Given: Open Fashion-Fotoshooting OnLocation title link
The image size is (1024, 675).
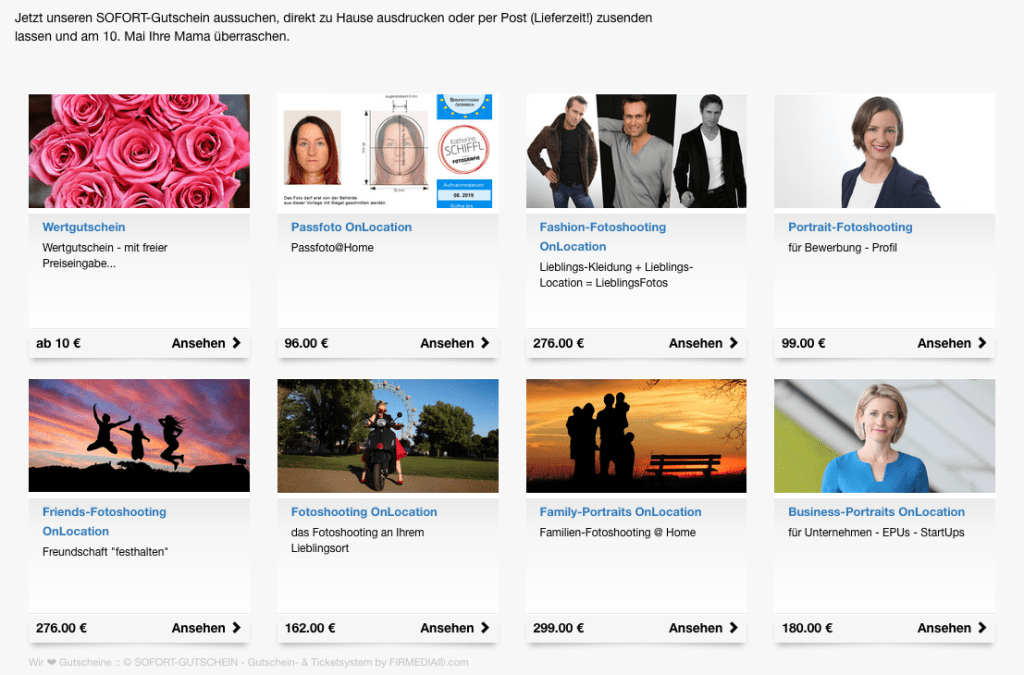Looking at the screenshot, I should coord(602,237).
